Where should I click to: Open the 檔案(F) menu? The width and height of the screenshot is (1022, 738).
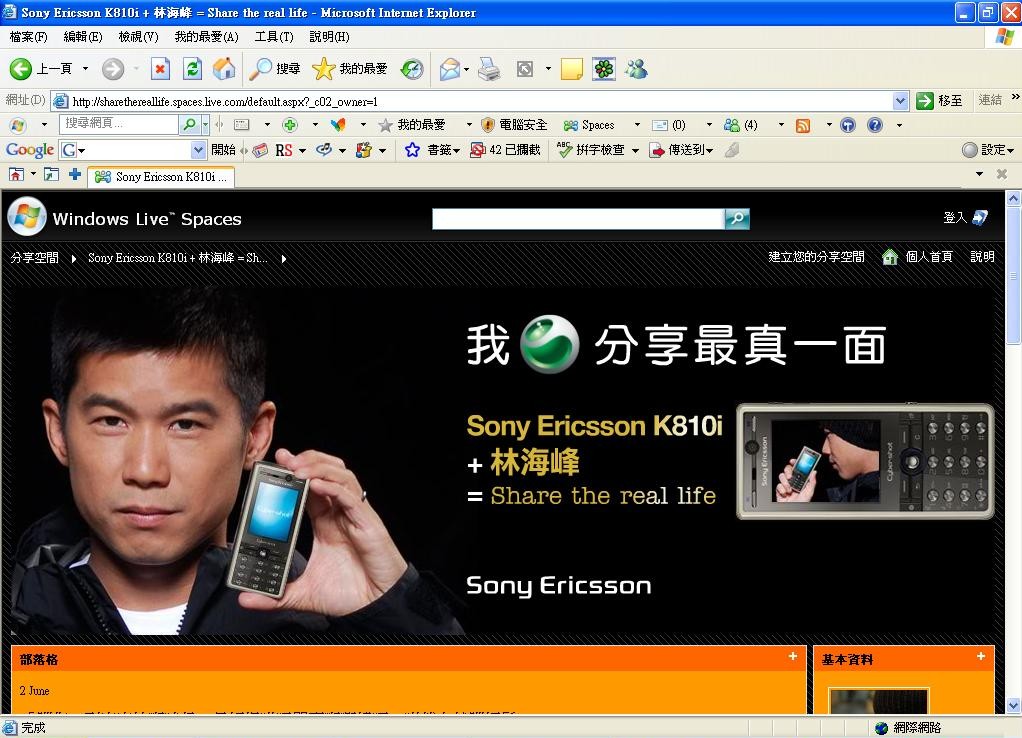29,37
